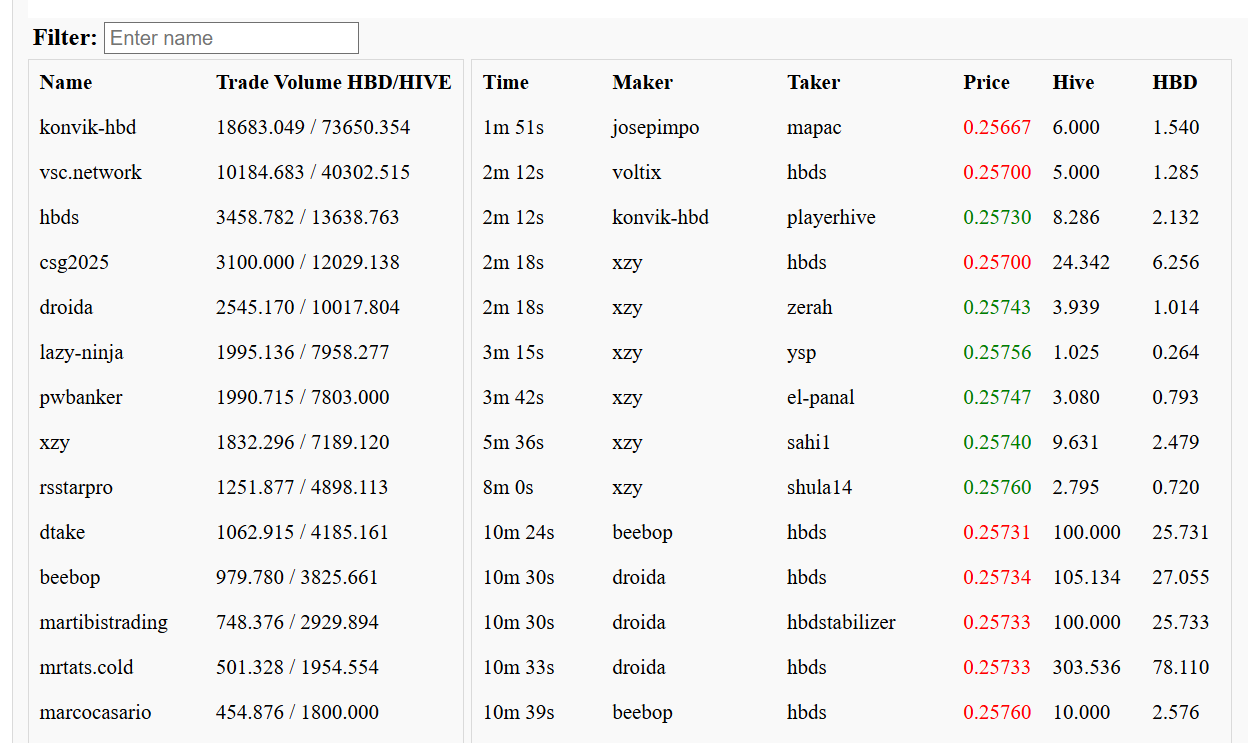
Task: Select pwbanker in the Name column
Action: tap(81, 398)
